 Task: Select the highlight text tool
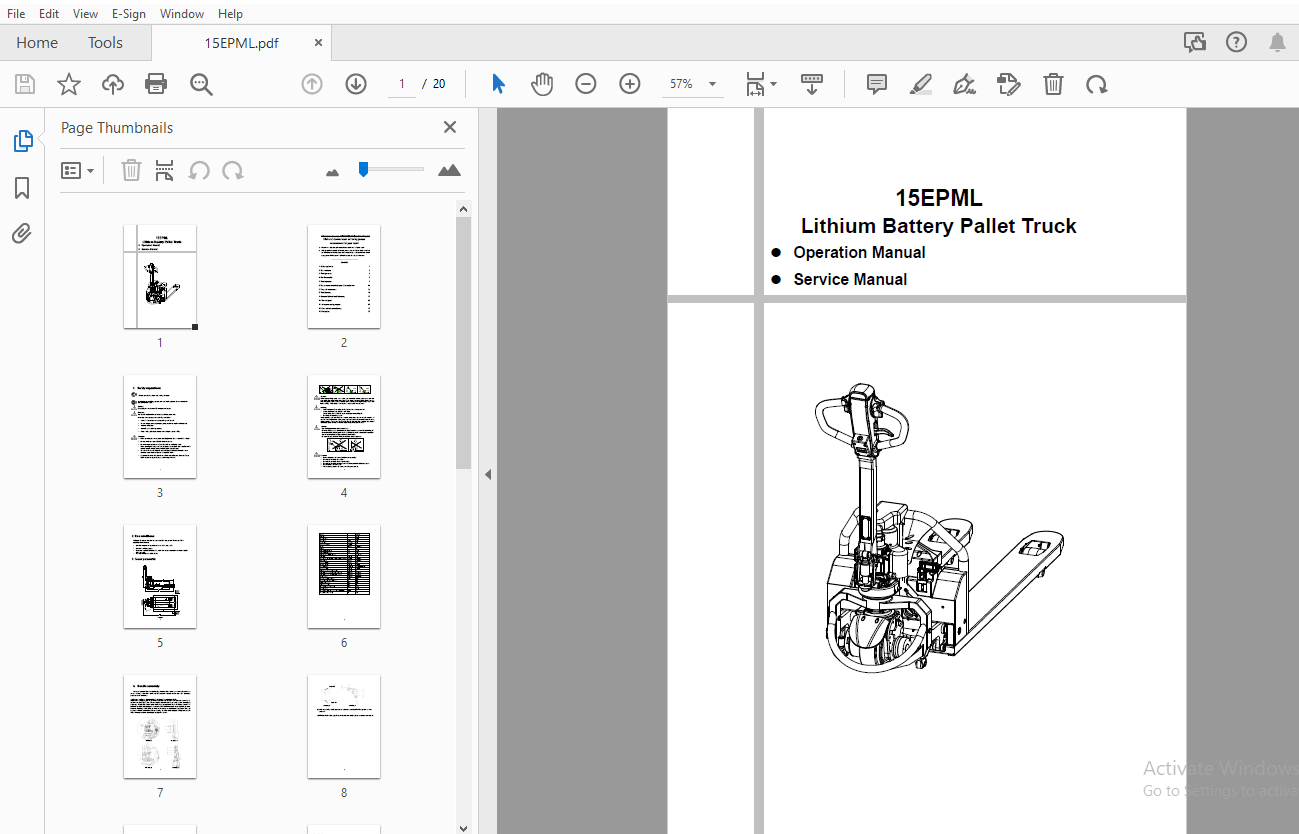click(921, 84)
